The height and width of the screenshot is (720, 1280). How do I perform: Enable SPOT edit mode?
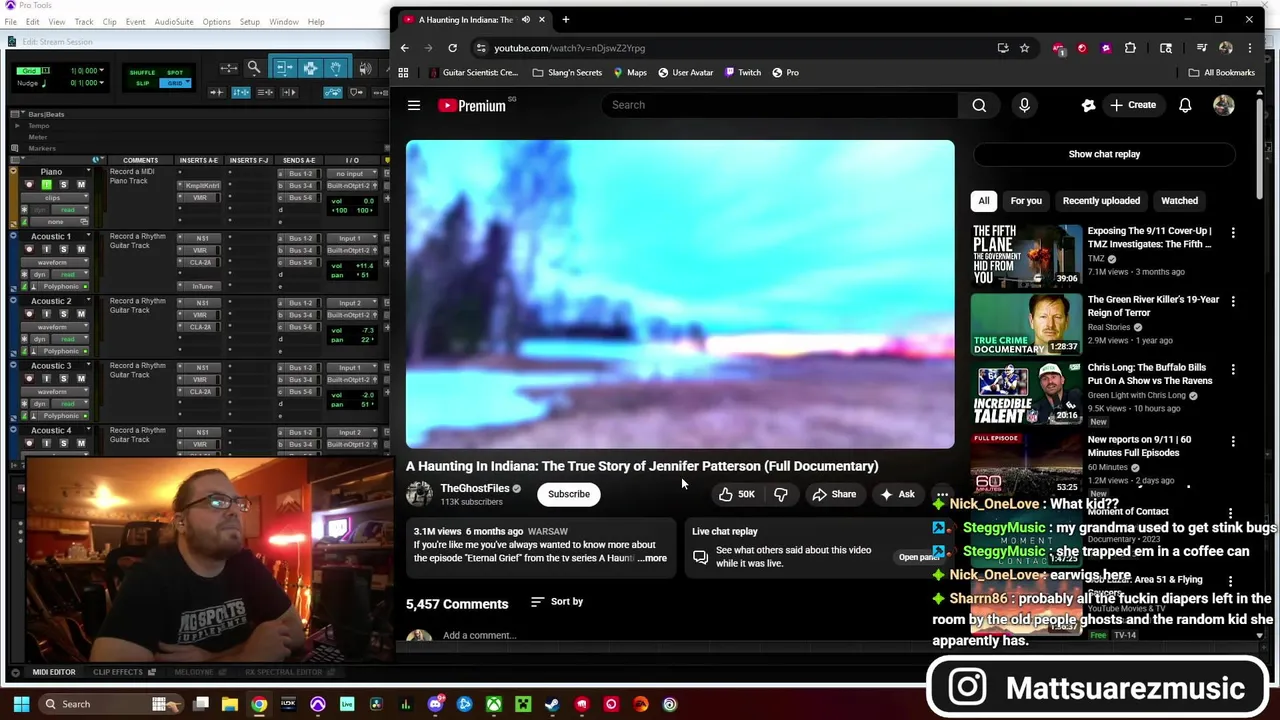(x=175, y=72)
